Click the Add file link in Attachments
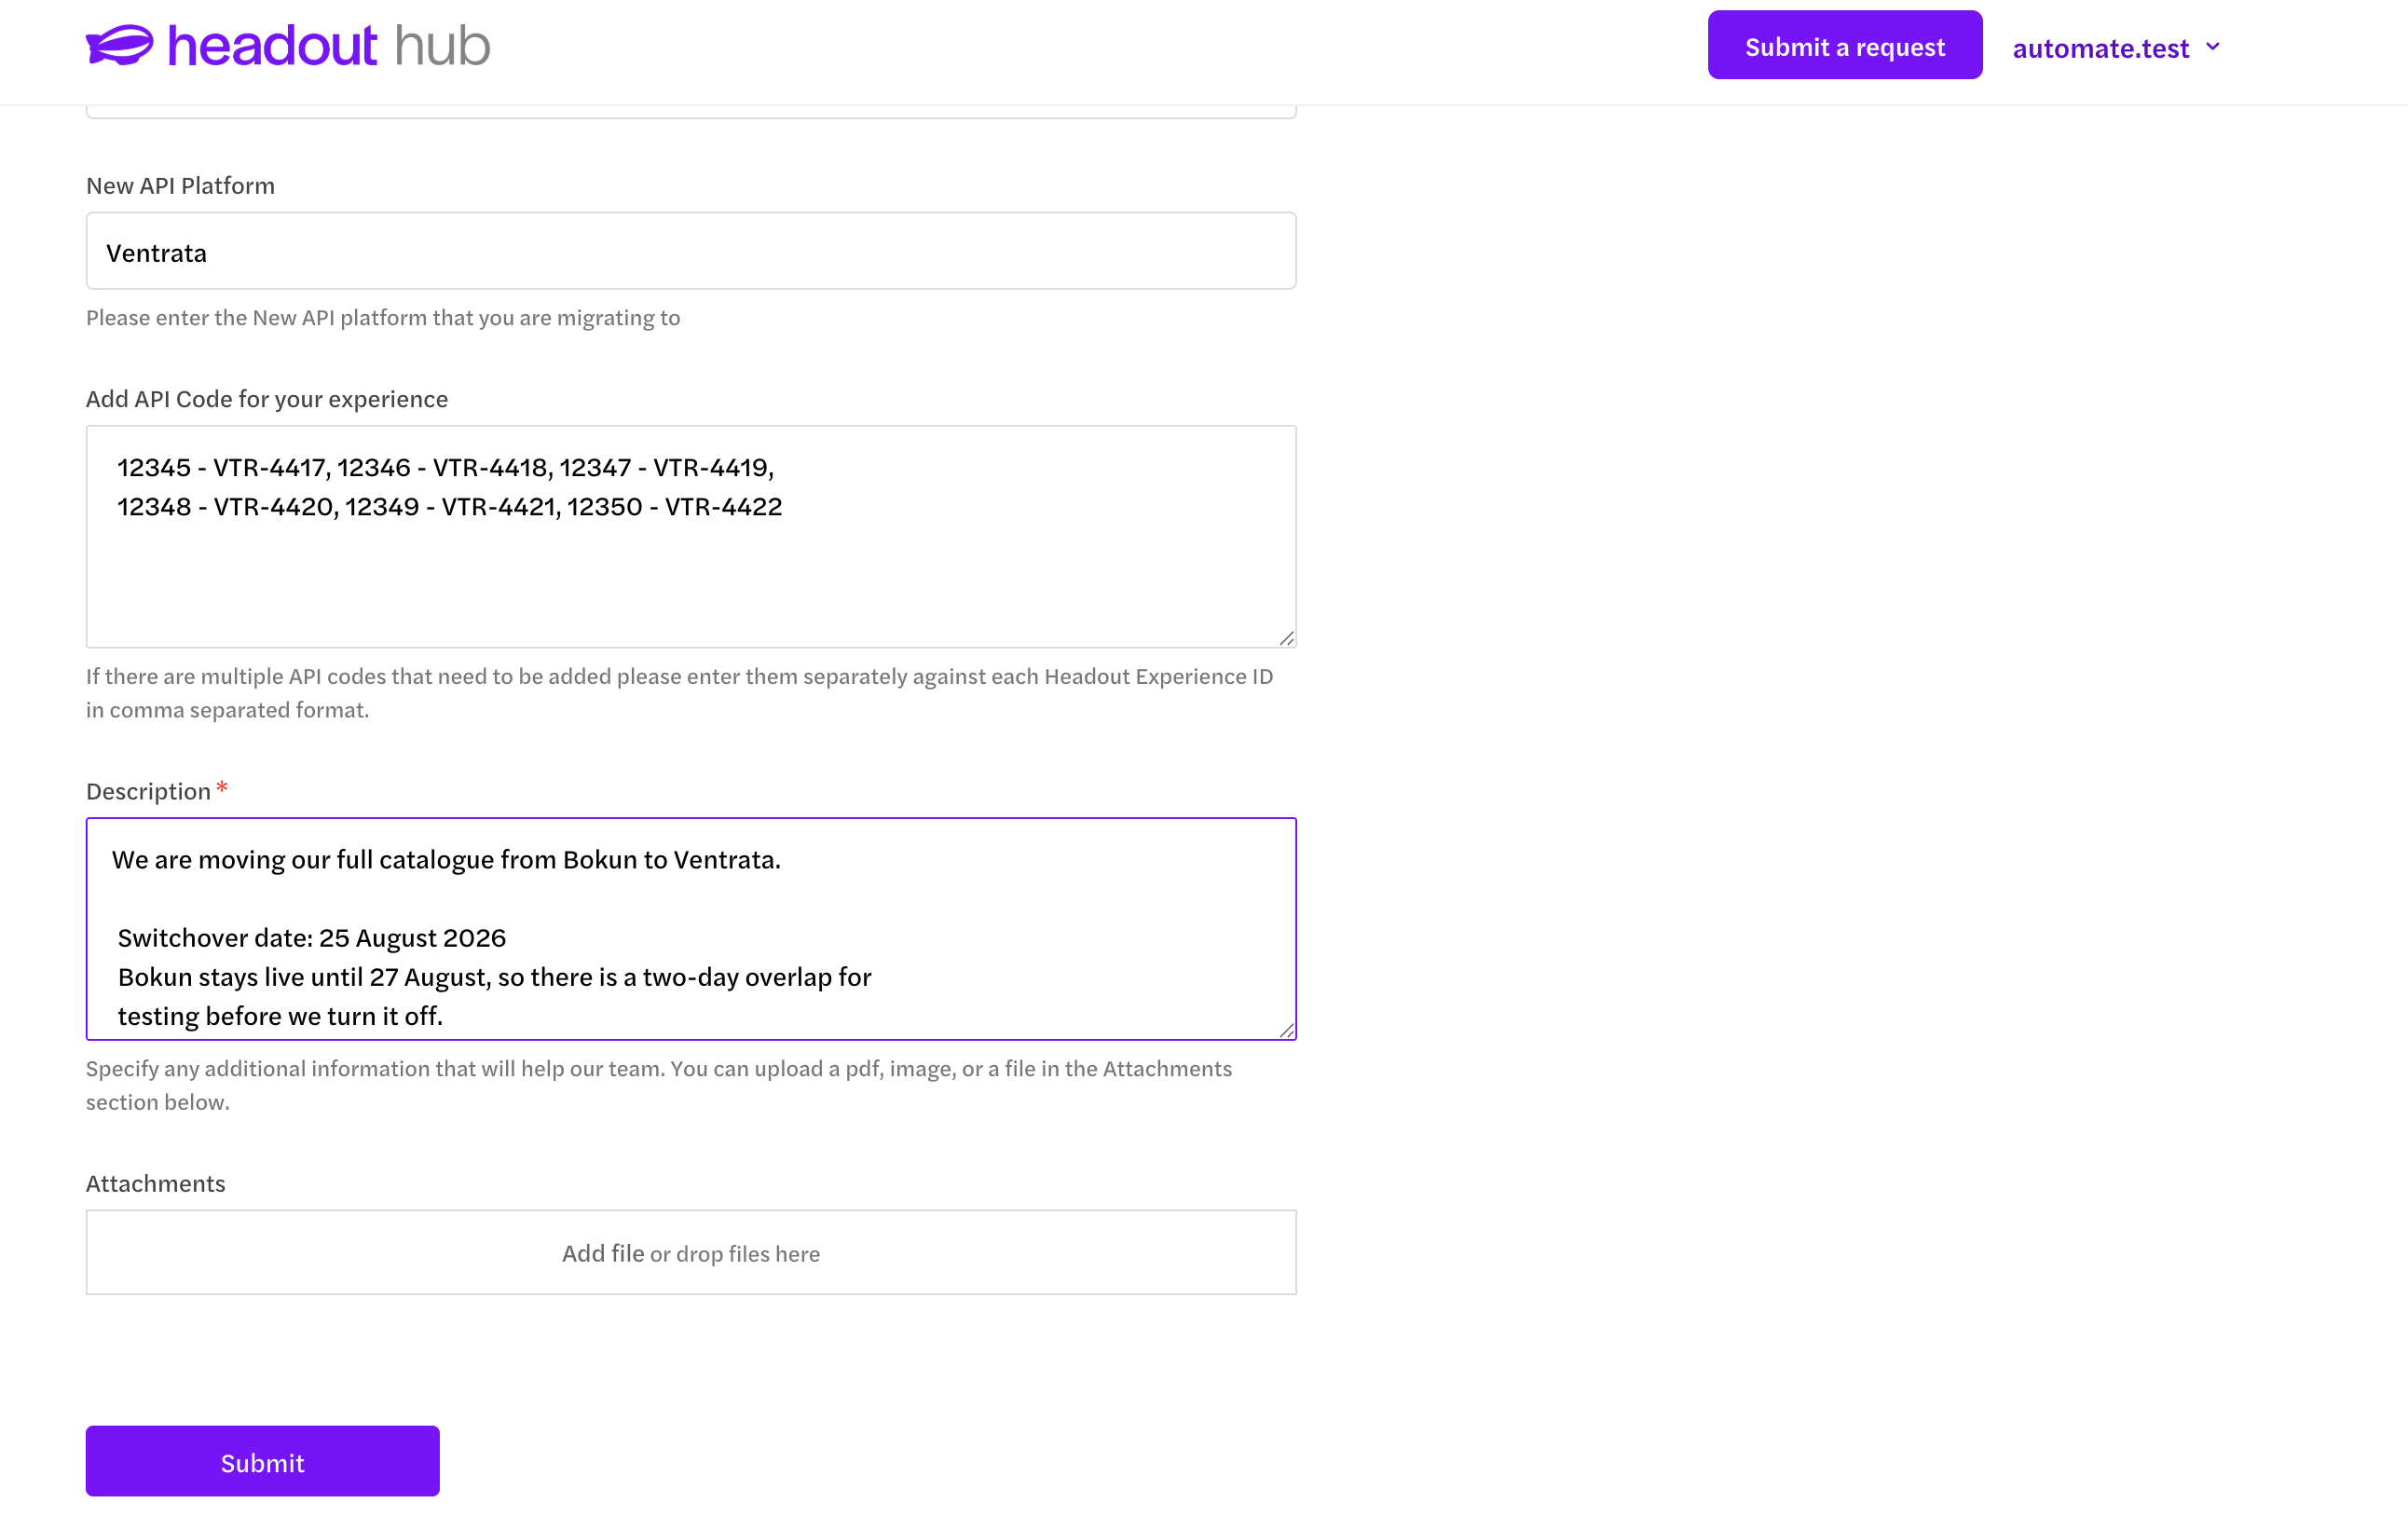The image size is (2408, 1530). click(603, 1253)
